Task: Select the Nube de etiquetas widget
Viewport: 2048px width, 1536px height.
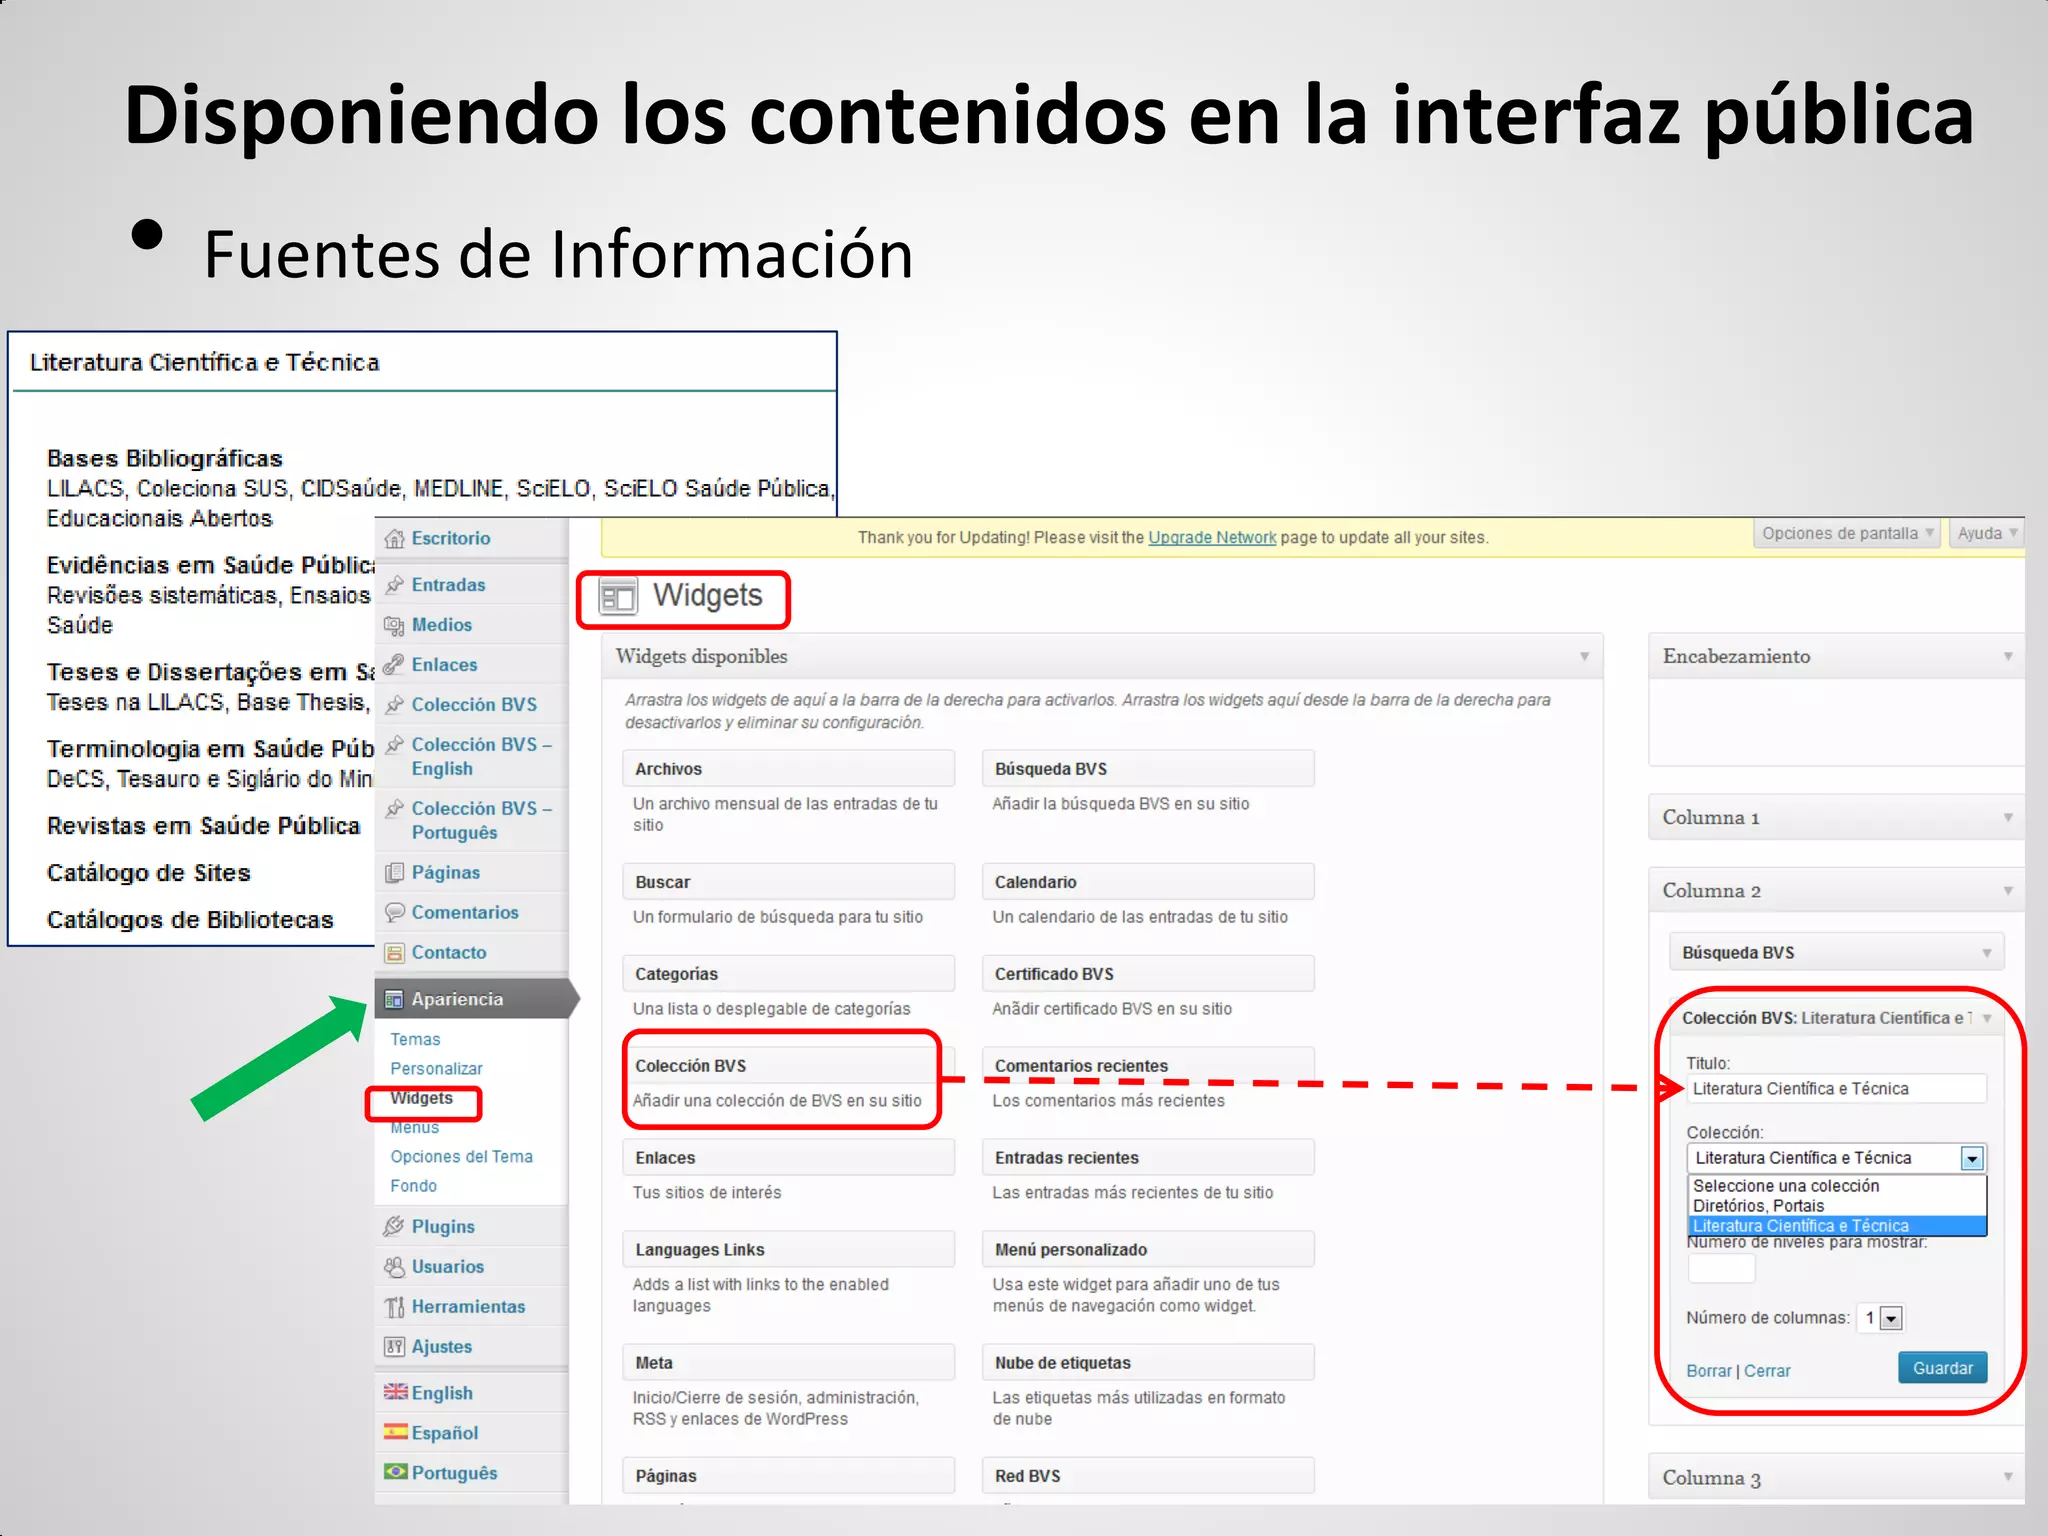Action: pyautogui.click(x=1148, y=1363)
